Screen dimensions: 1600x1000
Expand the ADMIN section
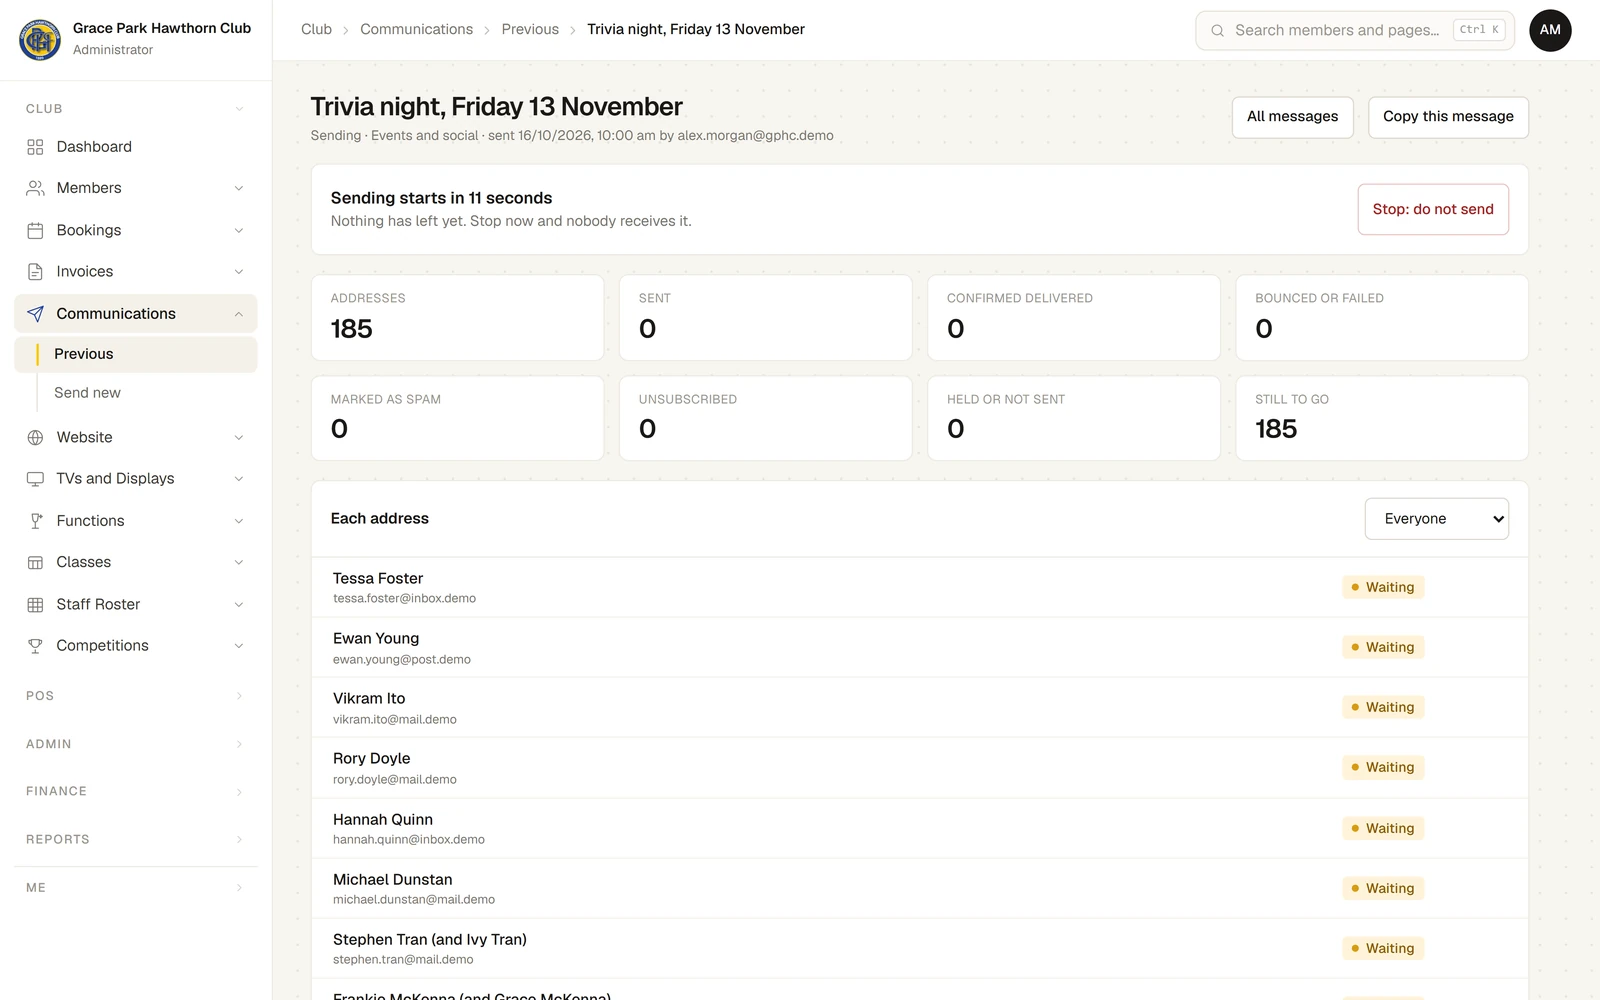tap(135, 744)
